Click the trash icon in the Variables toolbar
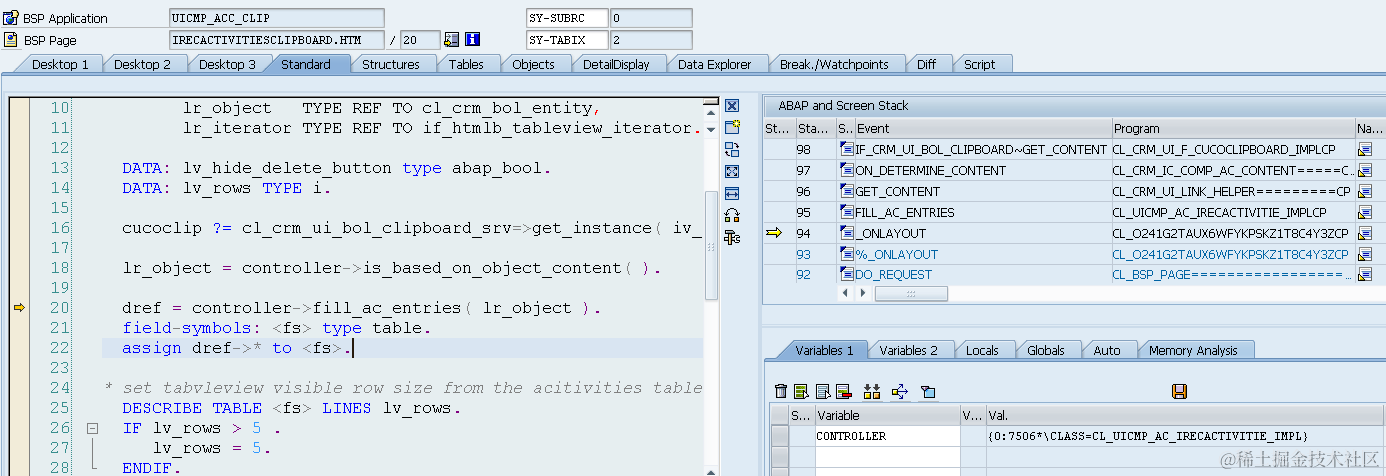This screenshot has height=476, width=1386. [781, 391]
